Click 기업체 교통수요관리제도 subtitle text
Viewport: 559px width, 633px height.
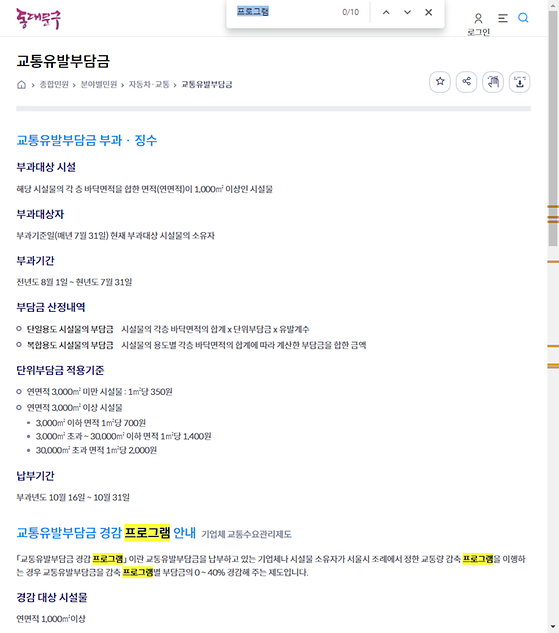click(246, 534)
